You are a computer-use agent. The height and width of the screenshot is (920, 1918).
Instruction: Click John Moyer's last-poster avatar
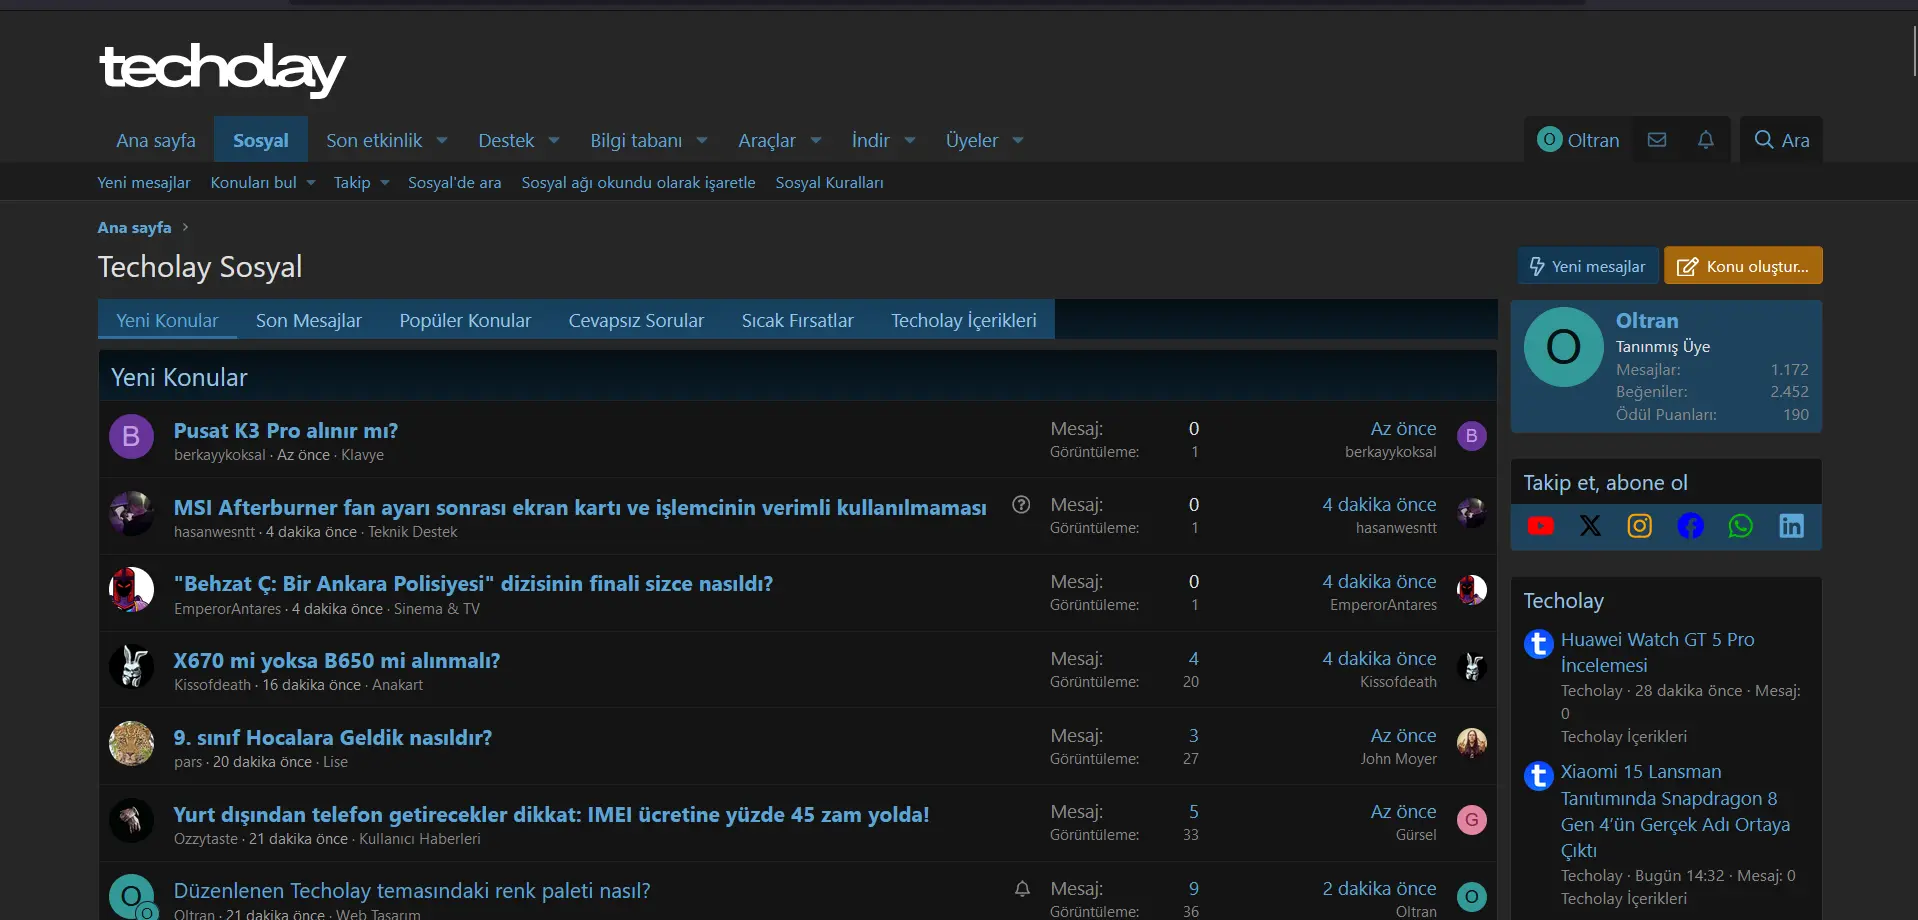click(x=1471, y=743)
